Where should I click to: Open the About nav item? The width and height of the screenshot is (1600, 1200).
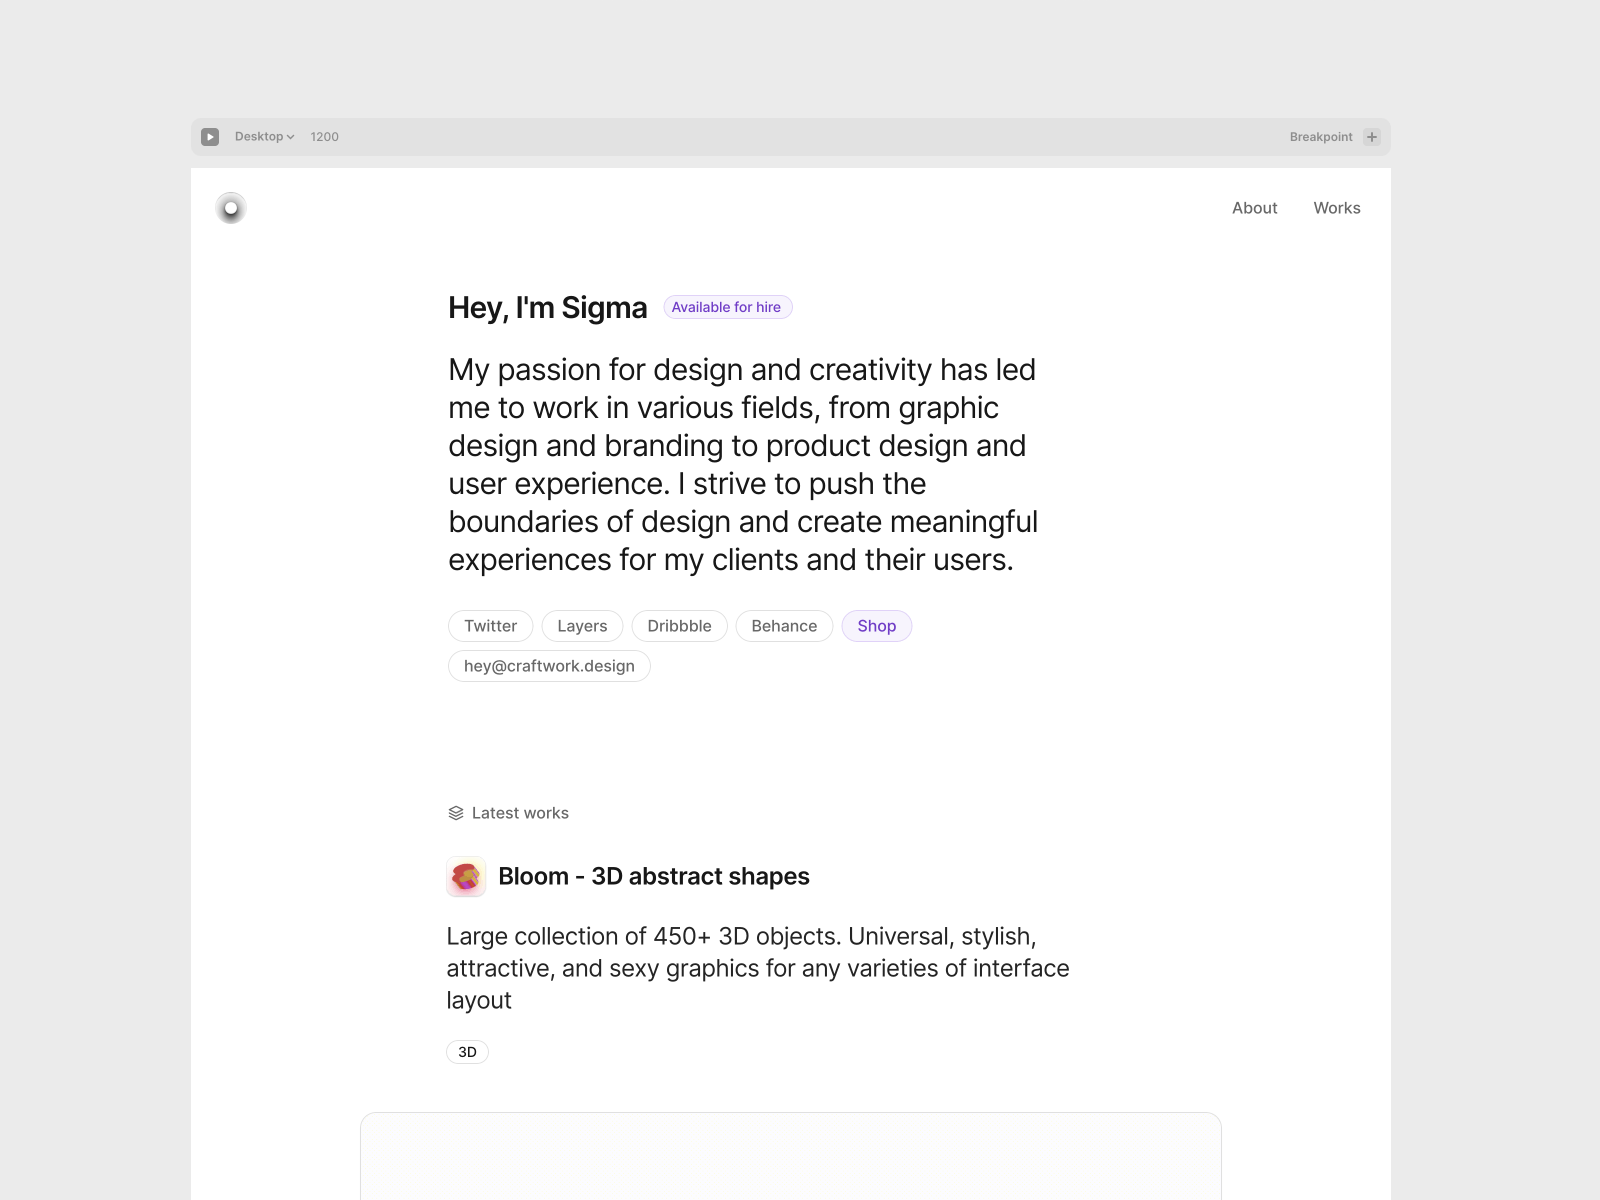[1254, 208]
